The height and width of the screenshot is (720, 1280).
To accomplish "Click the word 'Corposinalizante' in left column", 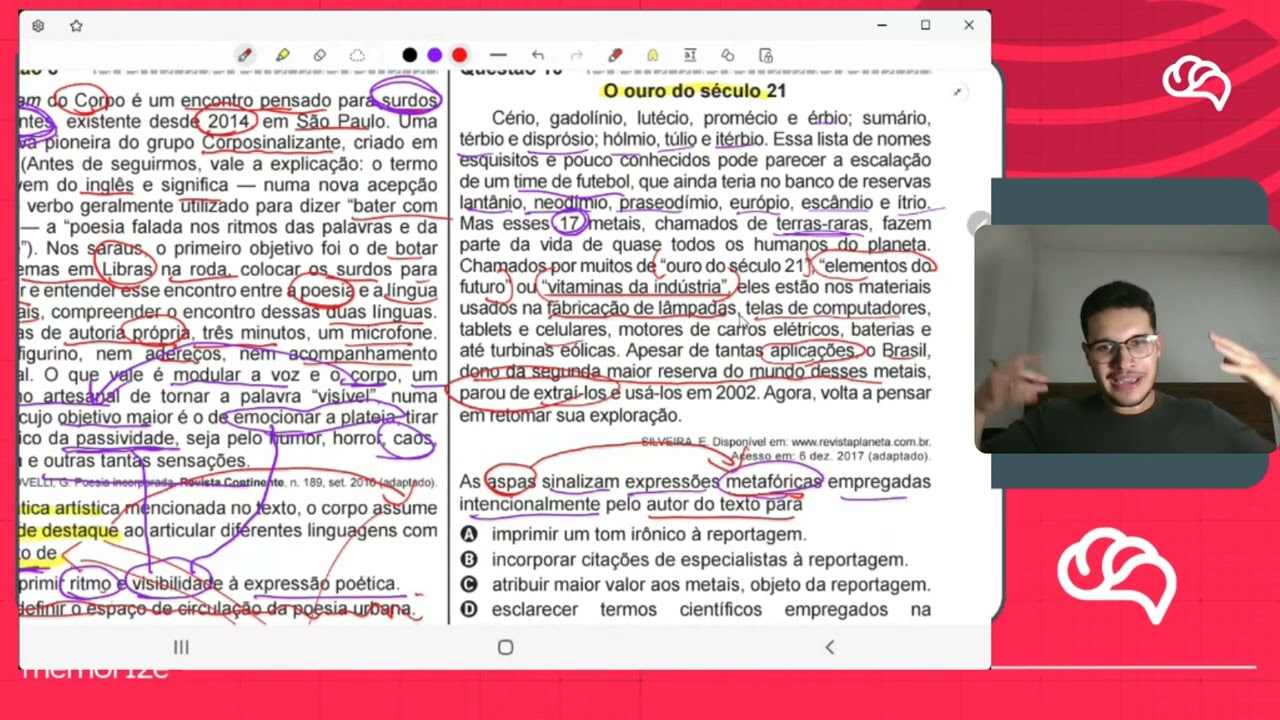I will coord(270,143).
